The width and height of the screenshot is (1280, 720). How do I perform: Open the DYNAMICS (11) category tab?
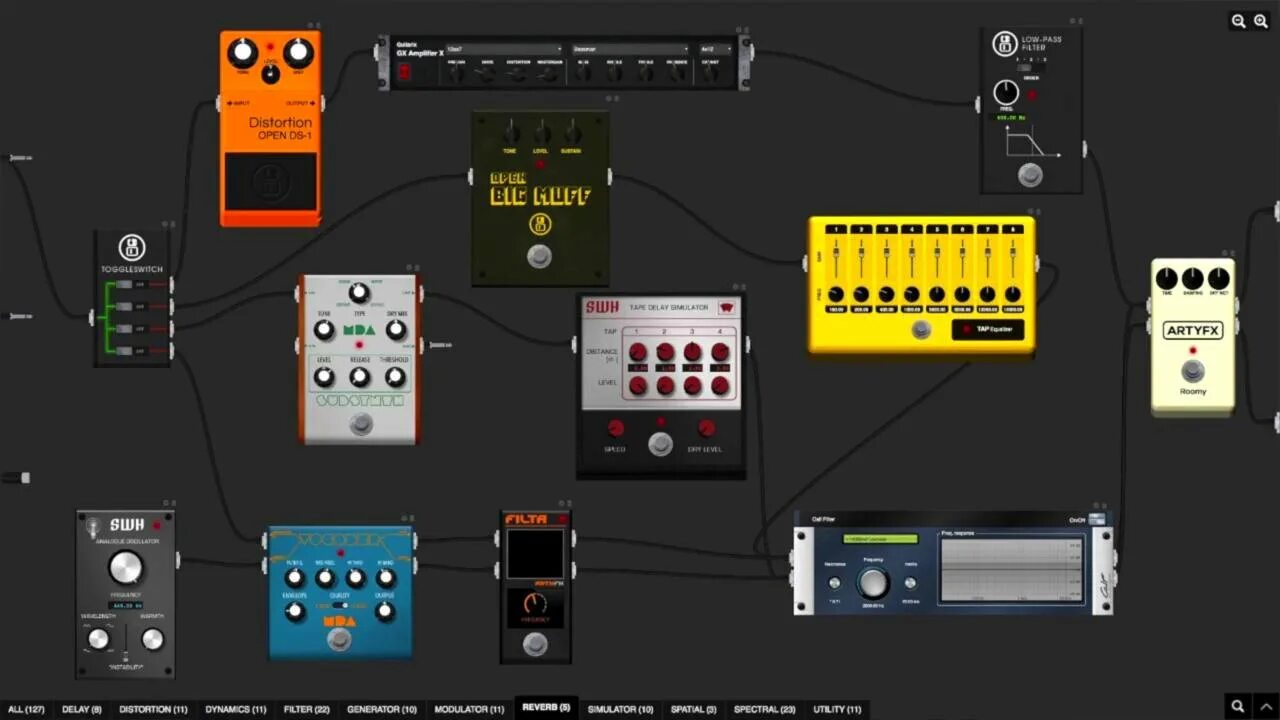click(236, 709)
